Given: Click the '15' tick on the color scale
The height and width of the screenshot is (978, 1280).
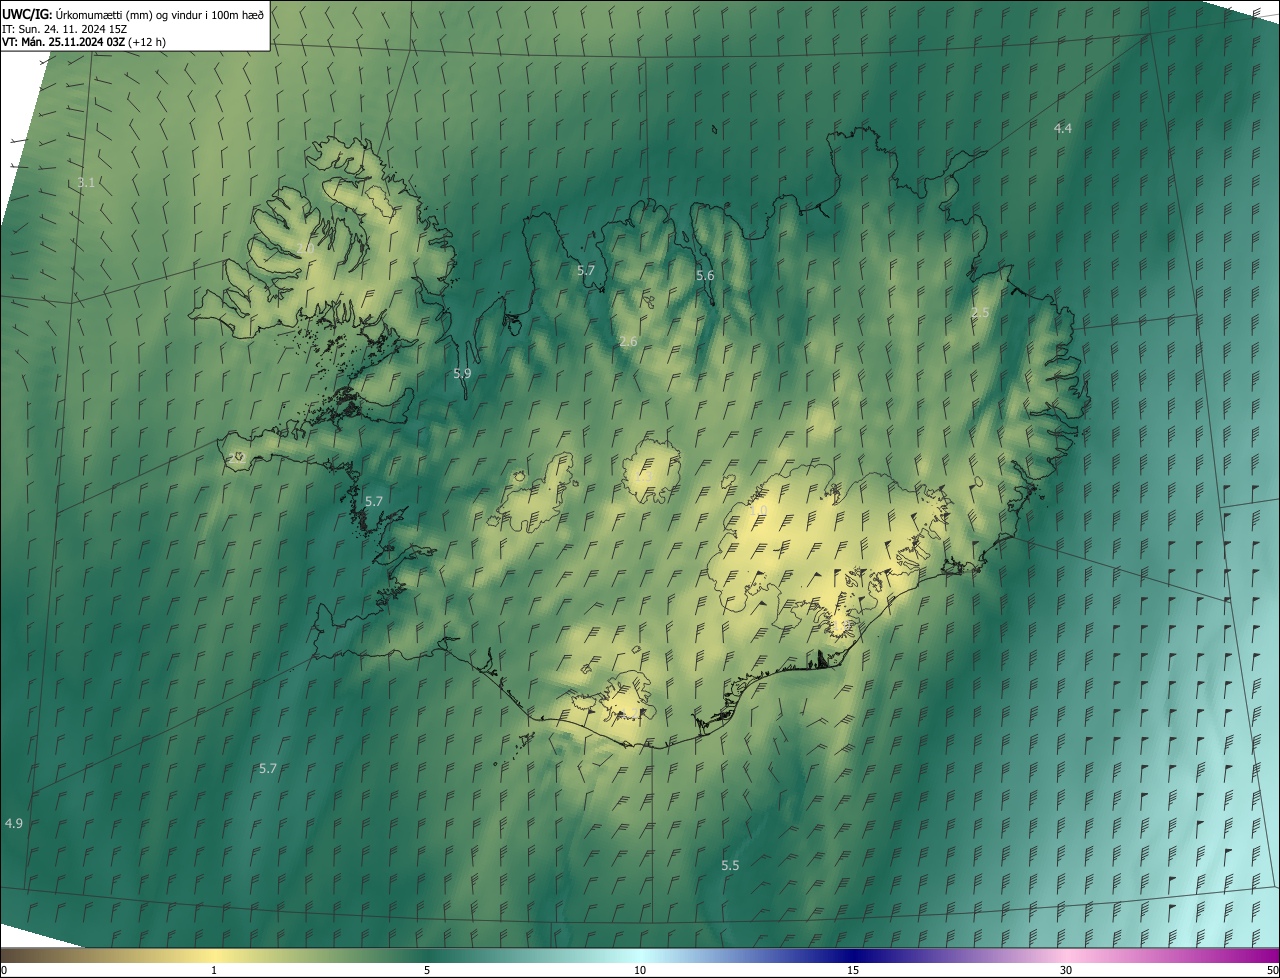Looking at the screenshot, I should [x=853, y=970].
